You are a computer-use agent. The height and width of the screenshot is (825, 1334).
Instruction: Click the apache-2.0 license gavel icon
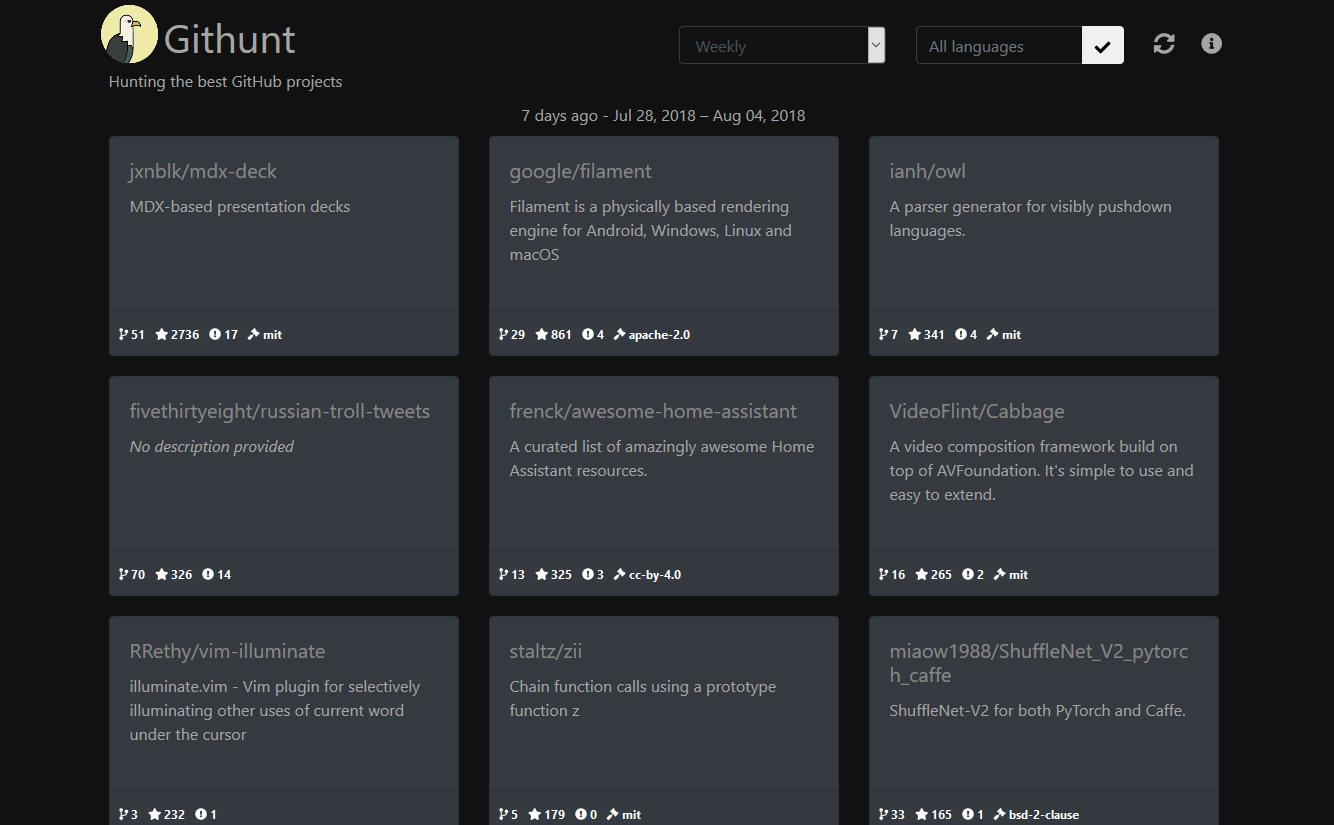click(620, 335)
